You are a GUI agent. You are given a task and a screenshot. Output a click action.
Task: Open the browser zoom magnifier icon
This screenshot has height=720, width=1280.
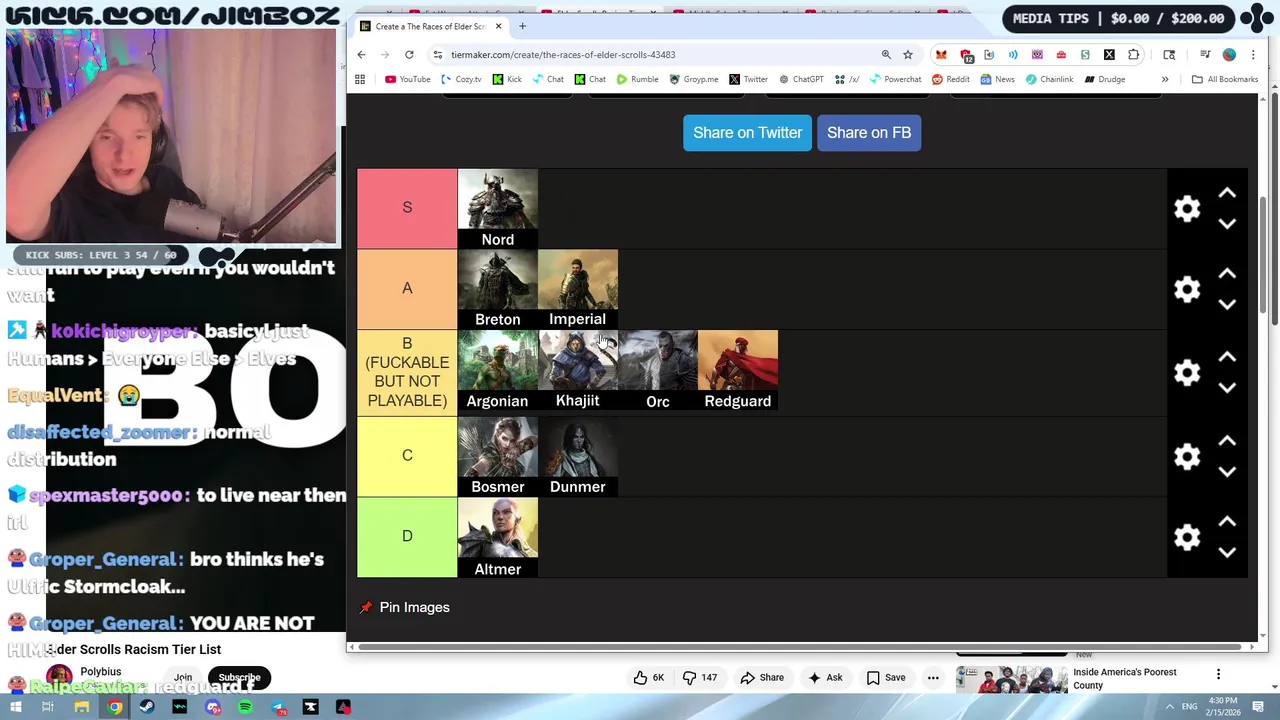(886, 55)
